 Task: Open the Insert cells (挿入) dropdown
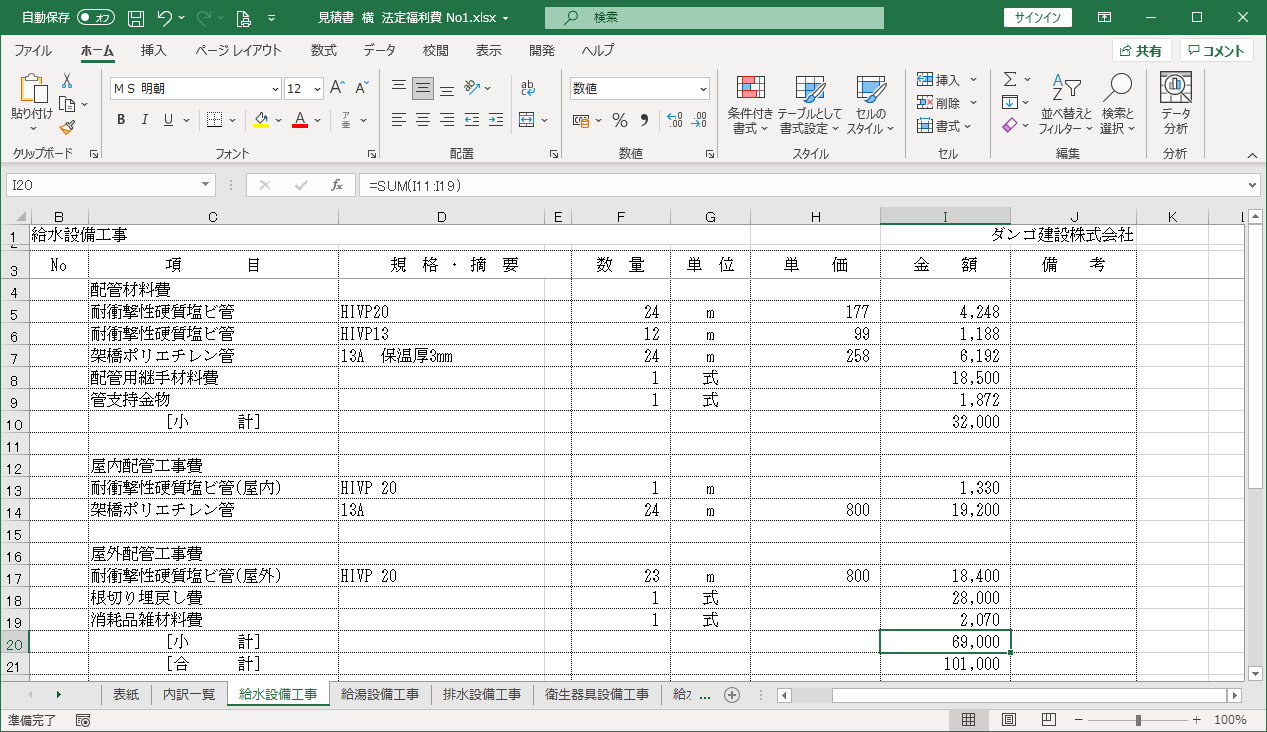947,80
